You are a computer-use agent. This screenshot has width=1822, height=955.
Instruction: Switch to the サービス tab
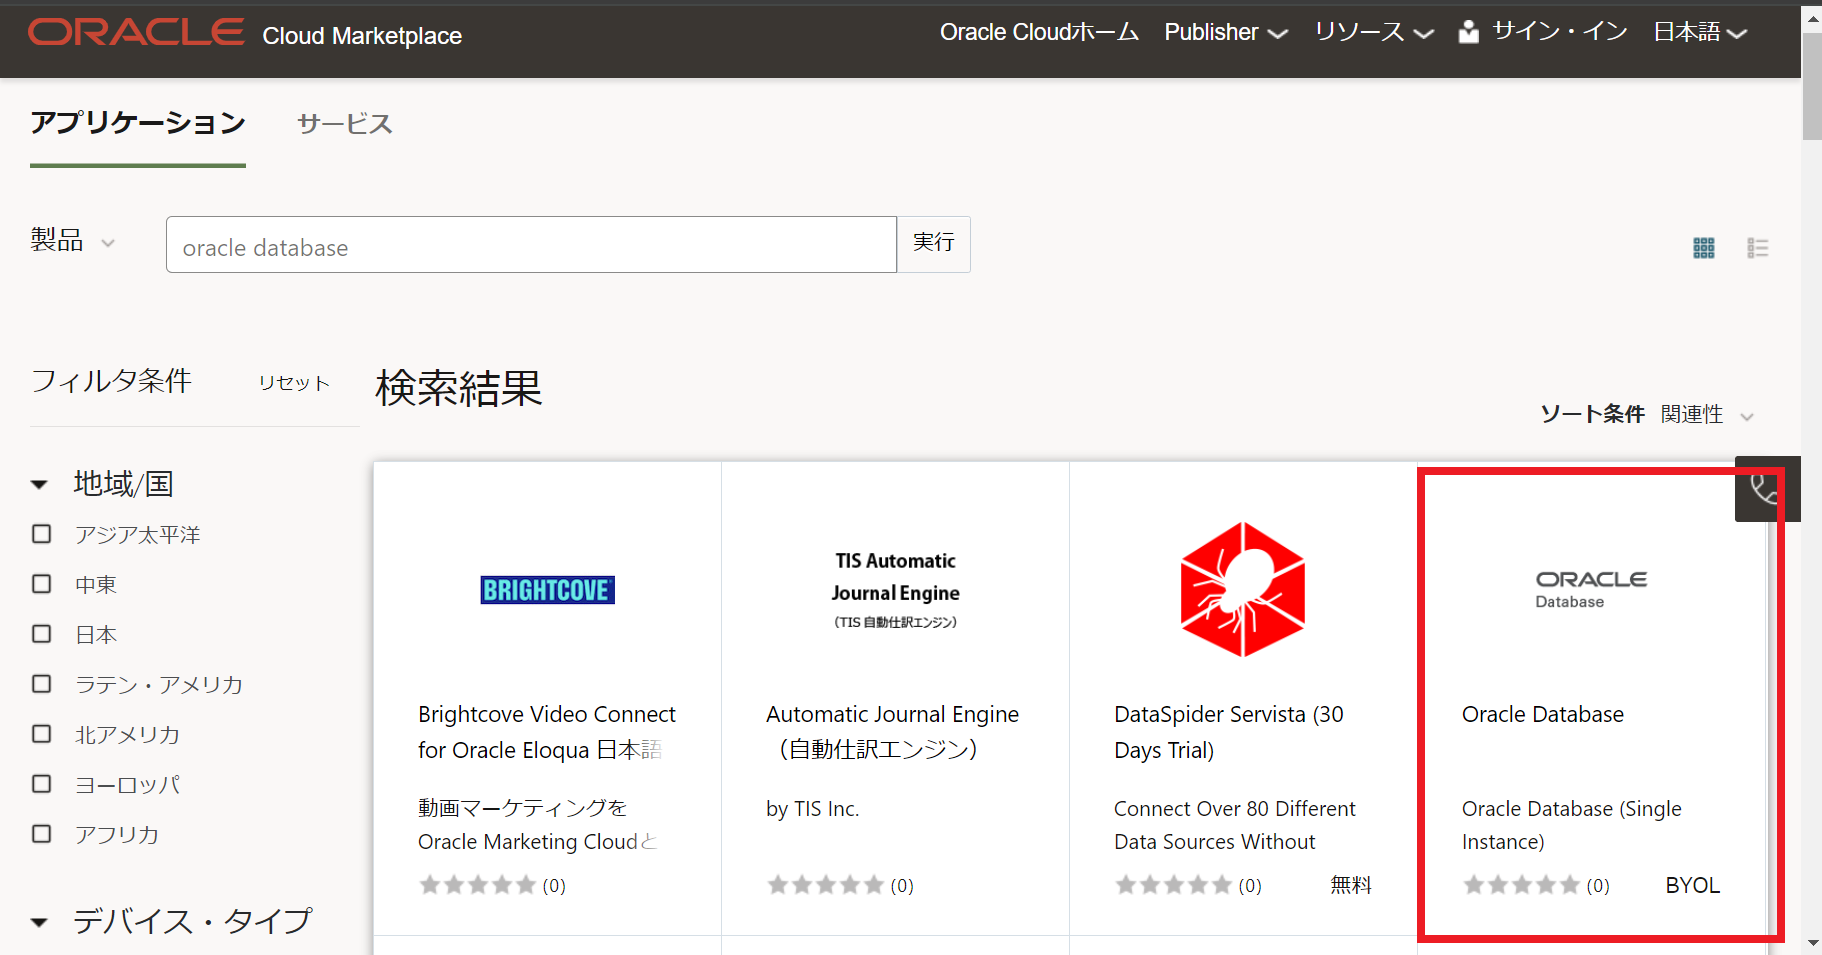tap(343, 124)
